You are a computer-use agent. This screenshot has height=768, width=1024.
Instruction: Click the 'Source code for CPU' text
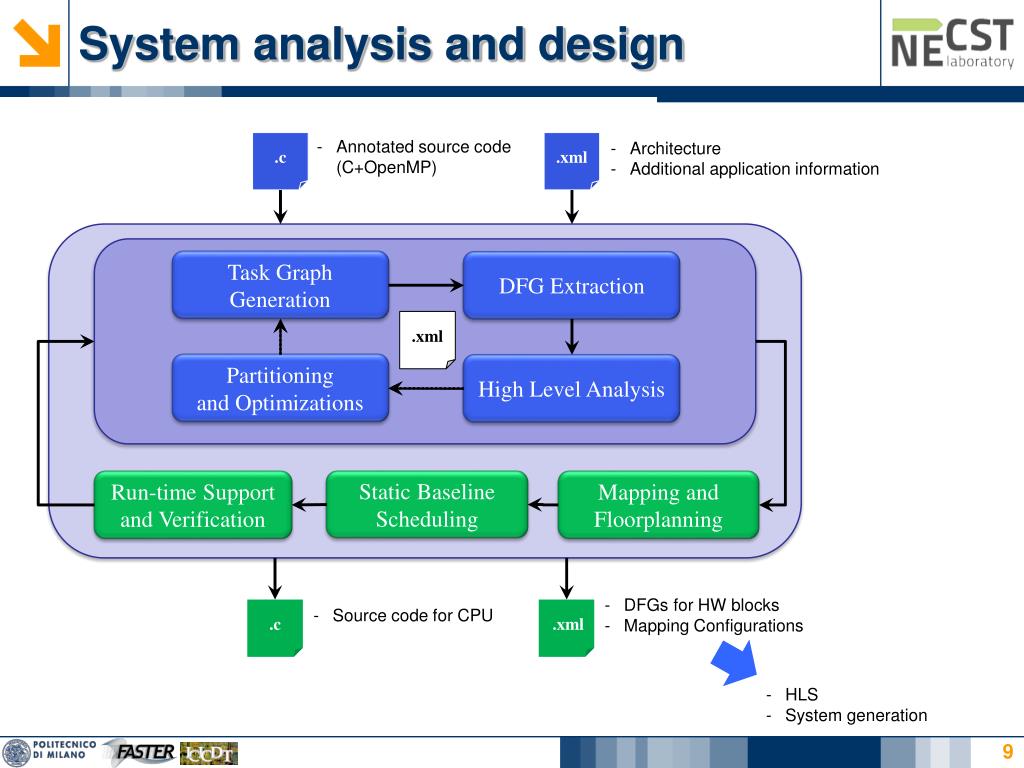coord(413,615)
